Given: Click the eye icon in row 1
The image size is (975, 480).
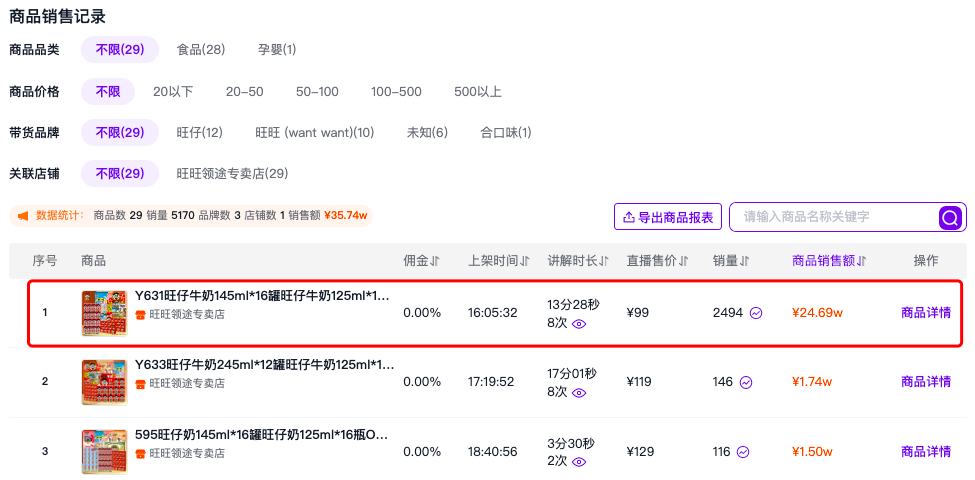Looking at the screenshot, I should click(579, 323).
